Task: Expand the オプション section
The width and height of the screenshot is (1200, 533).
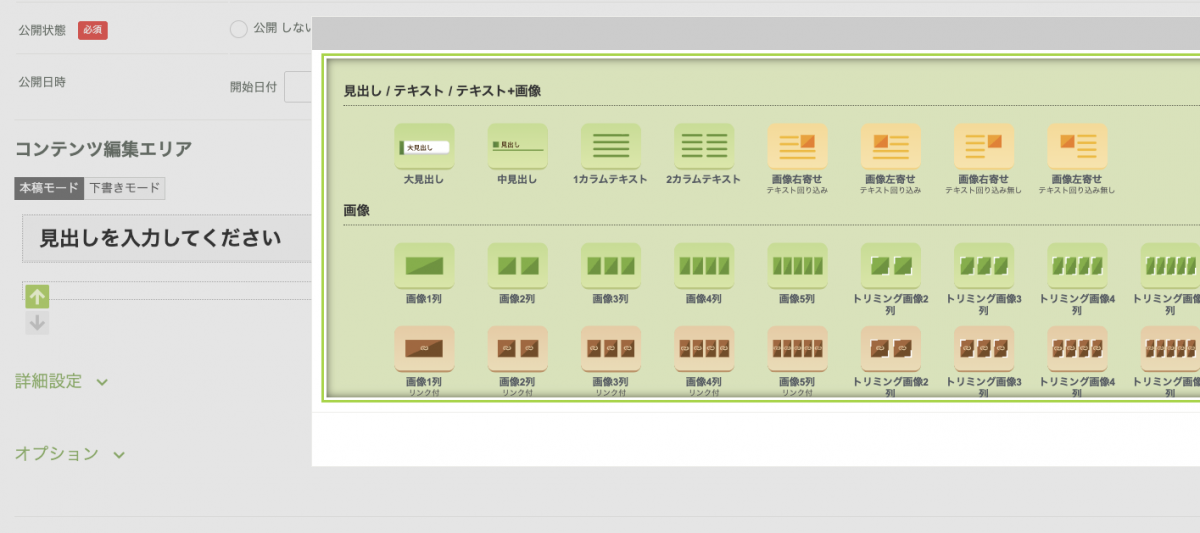Action: click(x=70, y=454)
